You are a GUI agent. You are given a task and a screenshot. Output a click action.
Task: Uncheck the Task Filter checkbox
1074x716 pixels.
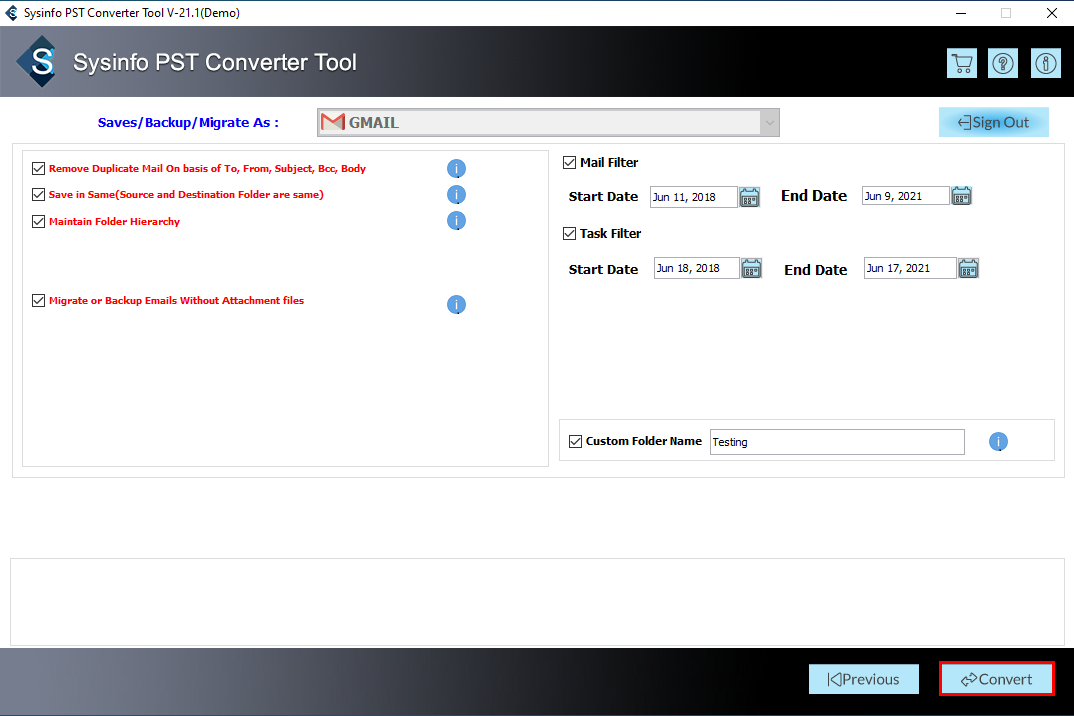(x=569, y=234)
